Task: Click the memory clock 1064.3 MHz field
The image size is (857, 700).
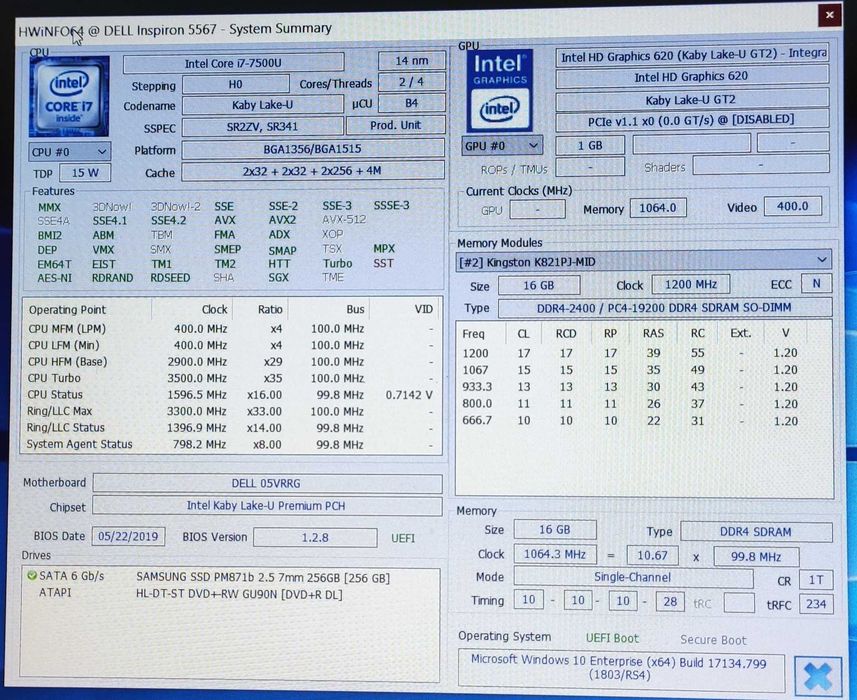Action: coord(555,554)
